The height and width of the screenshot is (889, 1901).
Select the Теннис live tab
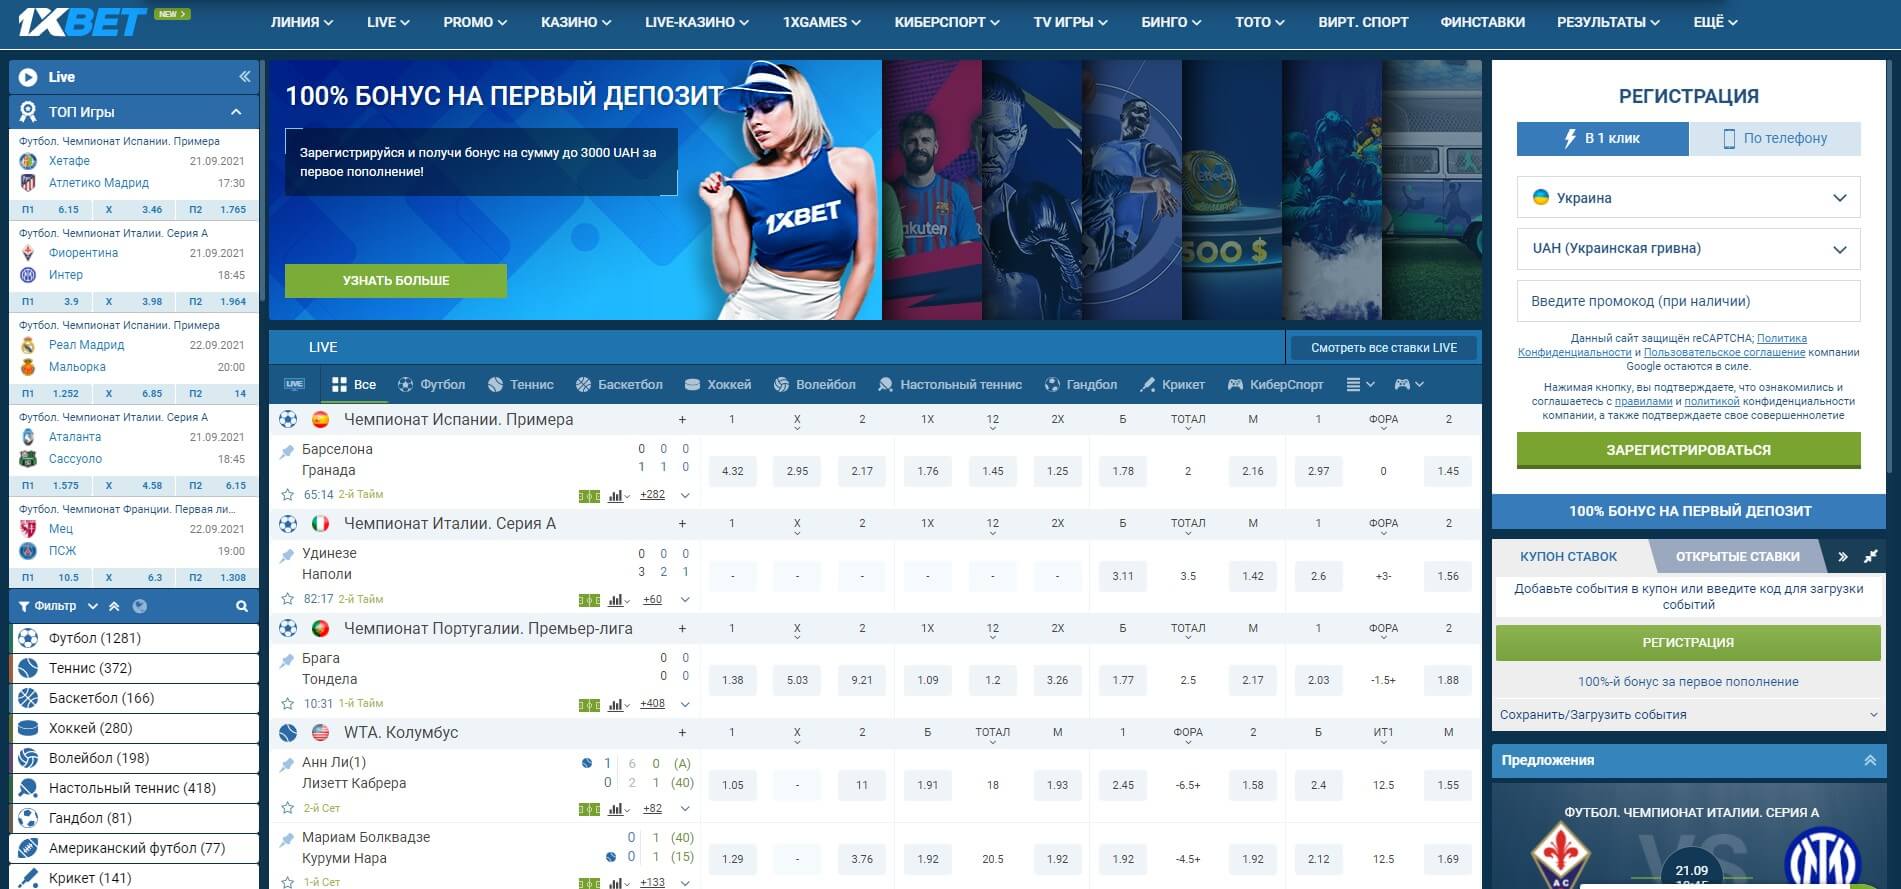pos(520,384)
